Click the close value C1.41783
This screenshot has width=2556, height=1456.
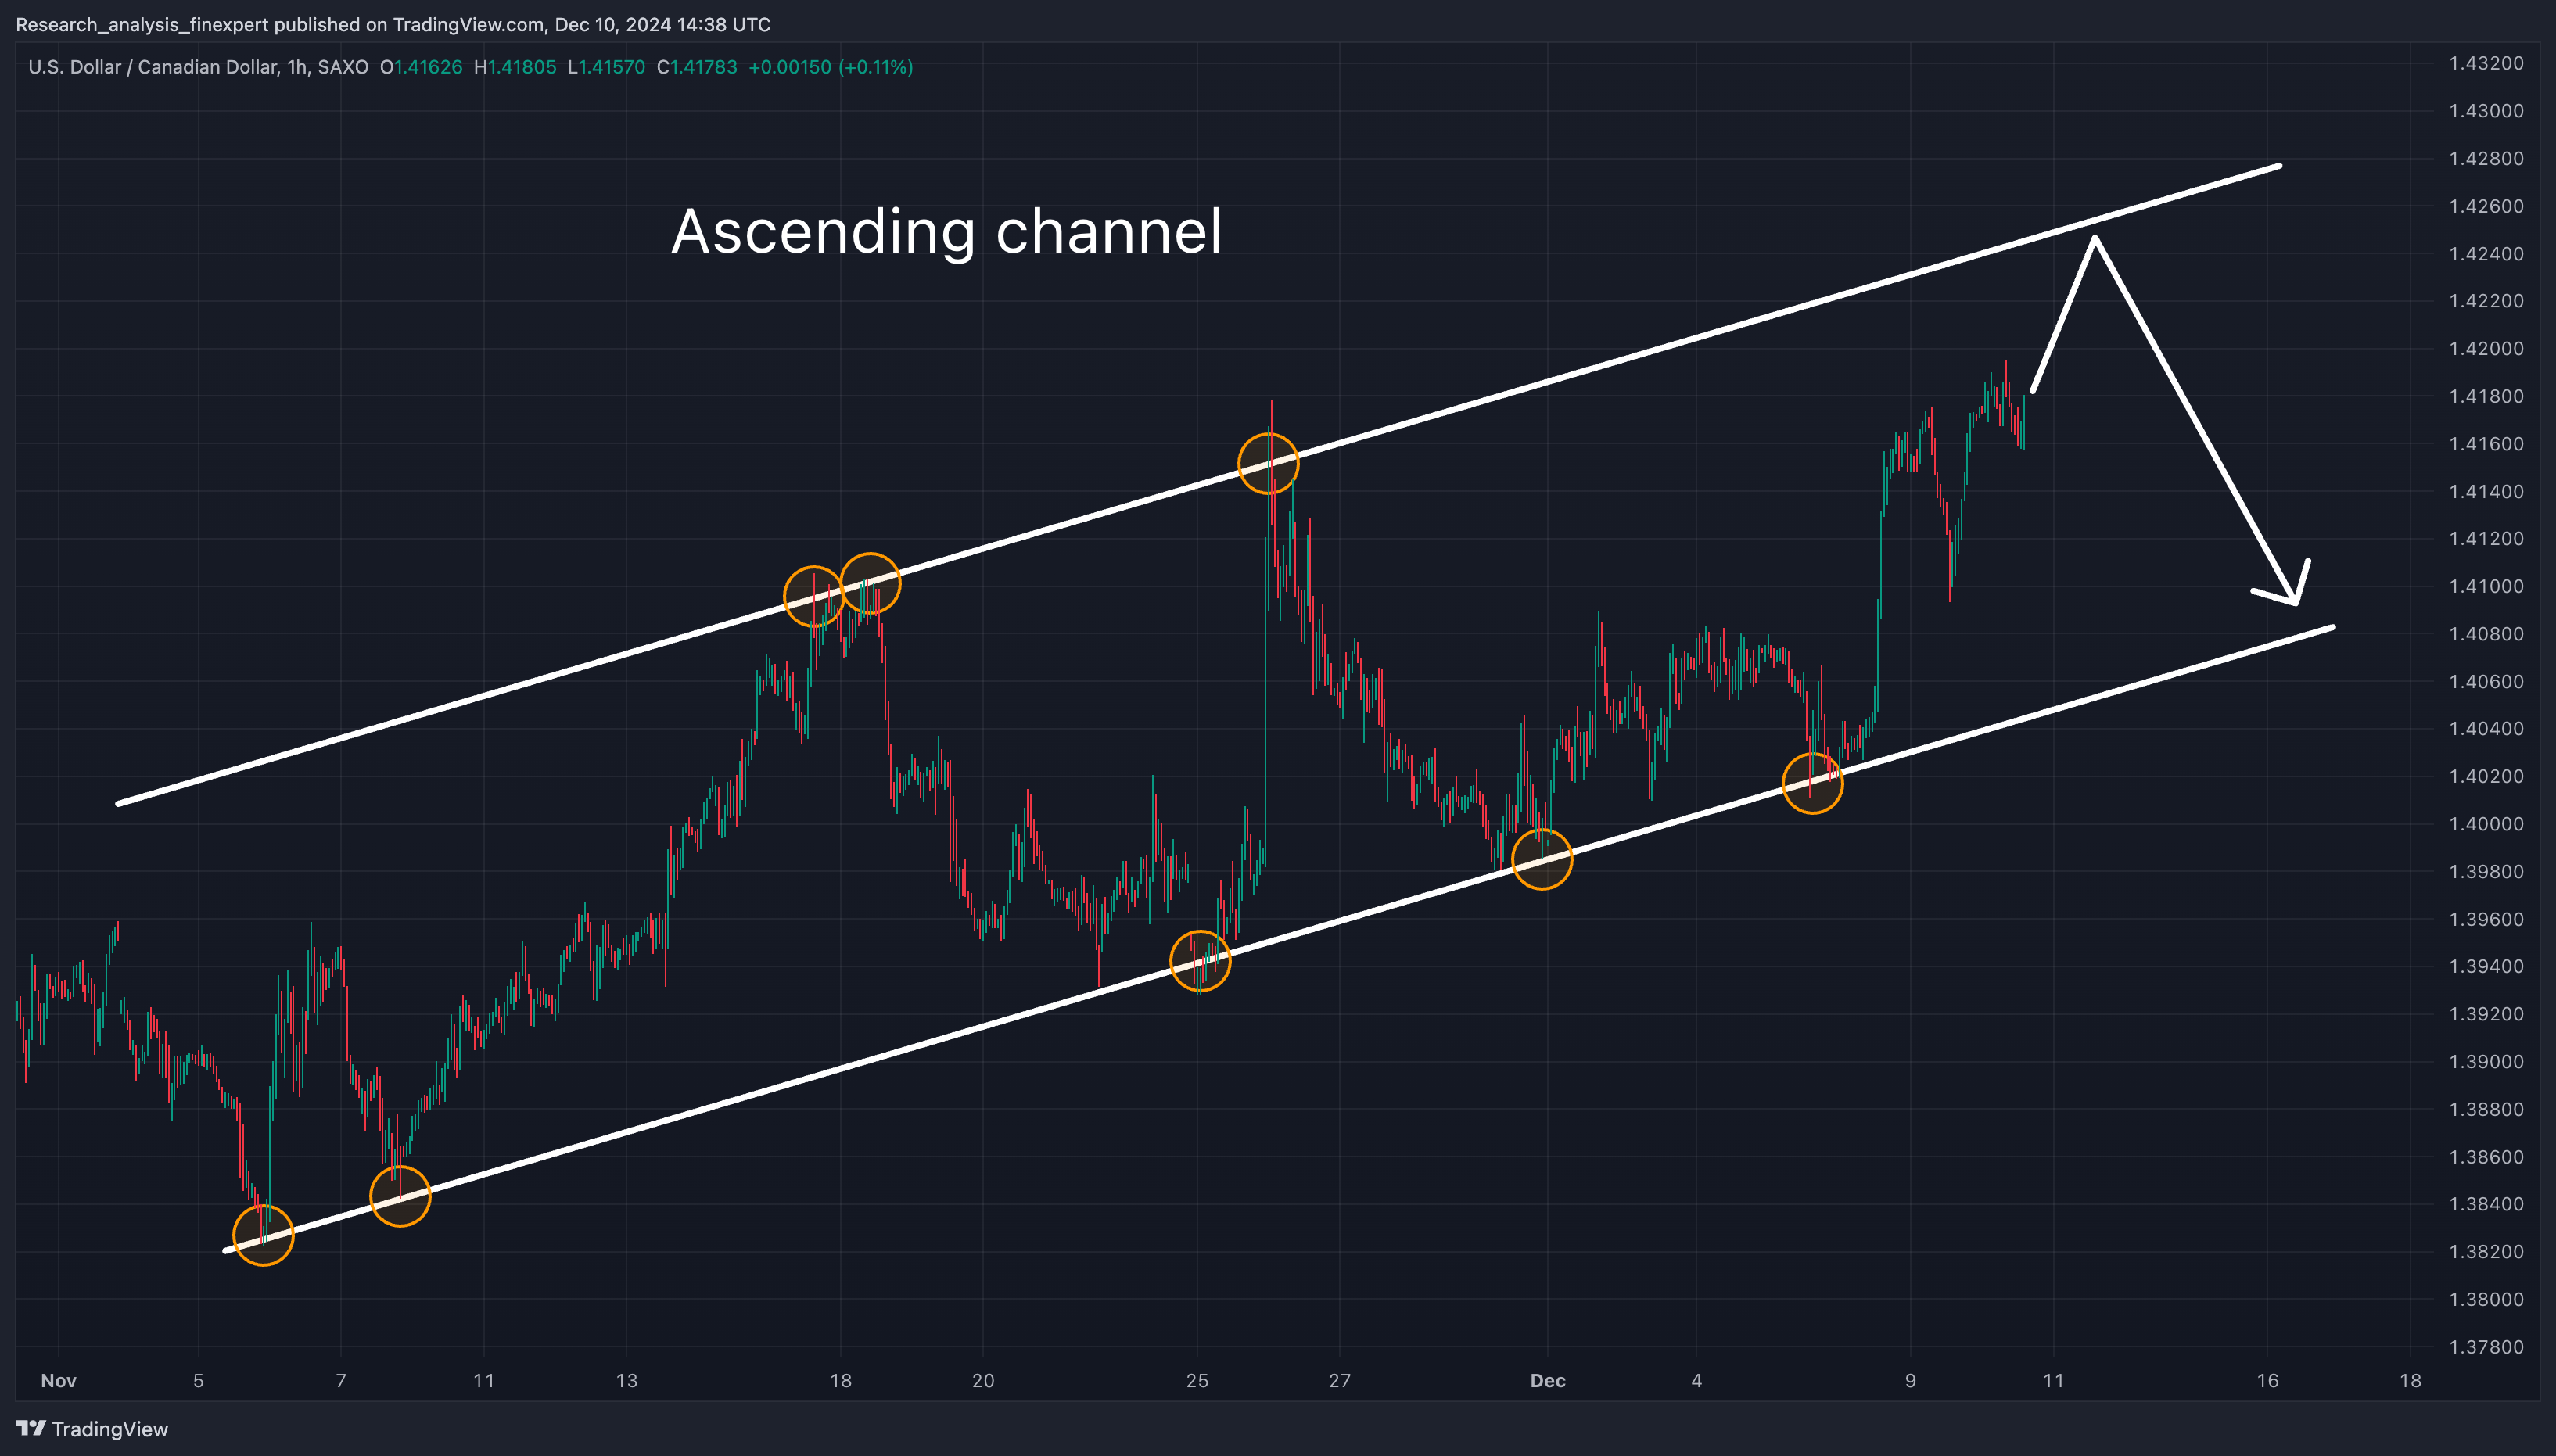click(x=697, y=67)
